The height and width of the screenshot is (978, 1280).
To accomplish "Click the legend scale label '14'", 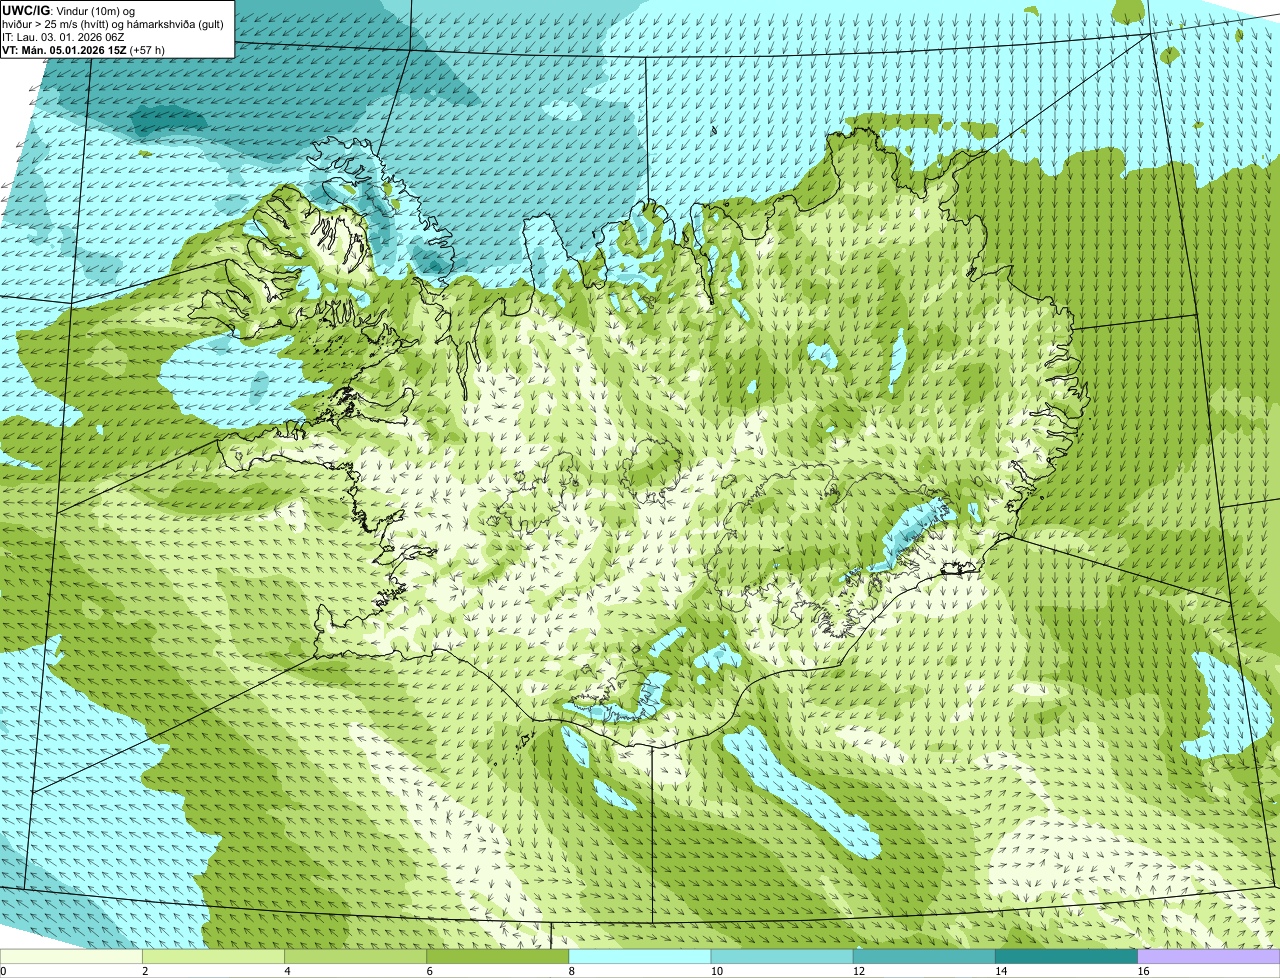I will (1000, 971).
